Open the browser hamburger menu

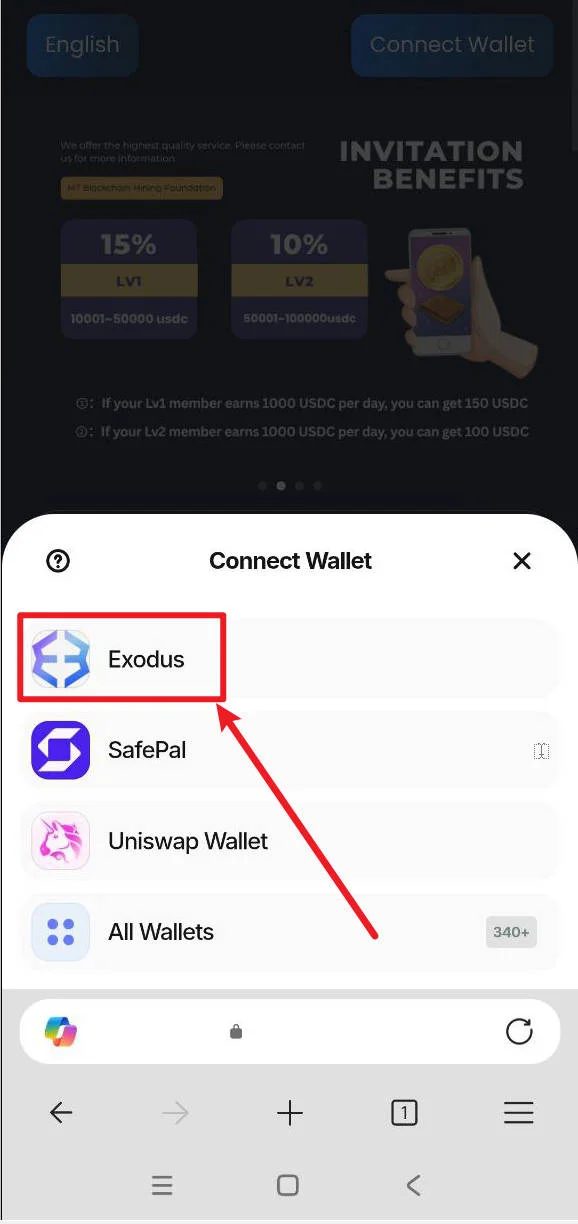click(518, 1112)
